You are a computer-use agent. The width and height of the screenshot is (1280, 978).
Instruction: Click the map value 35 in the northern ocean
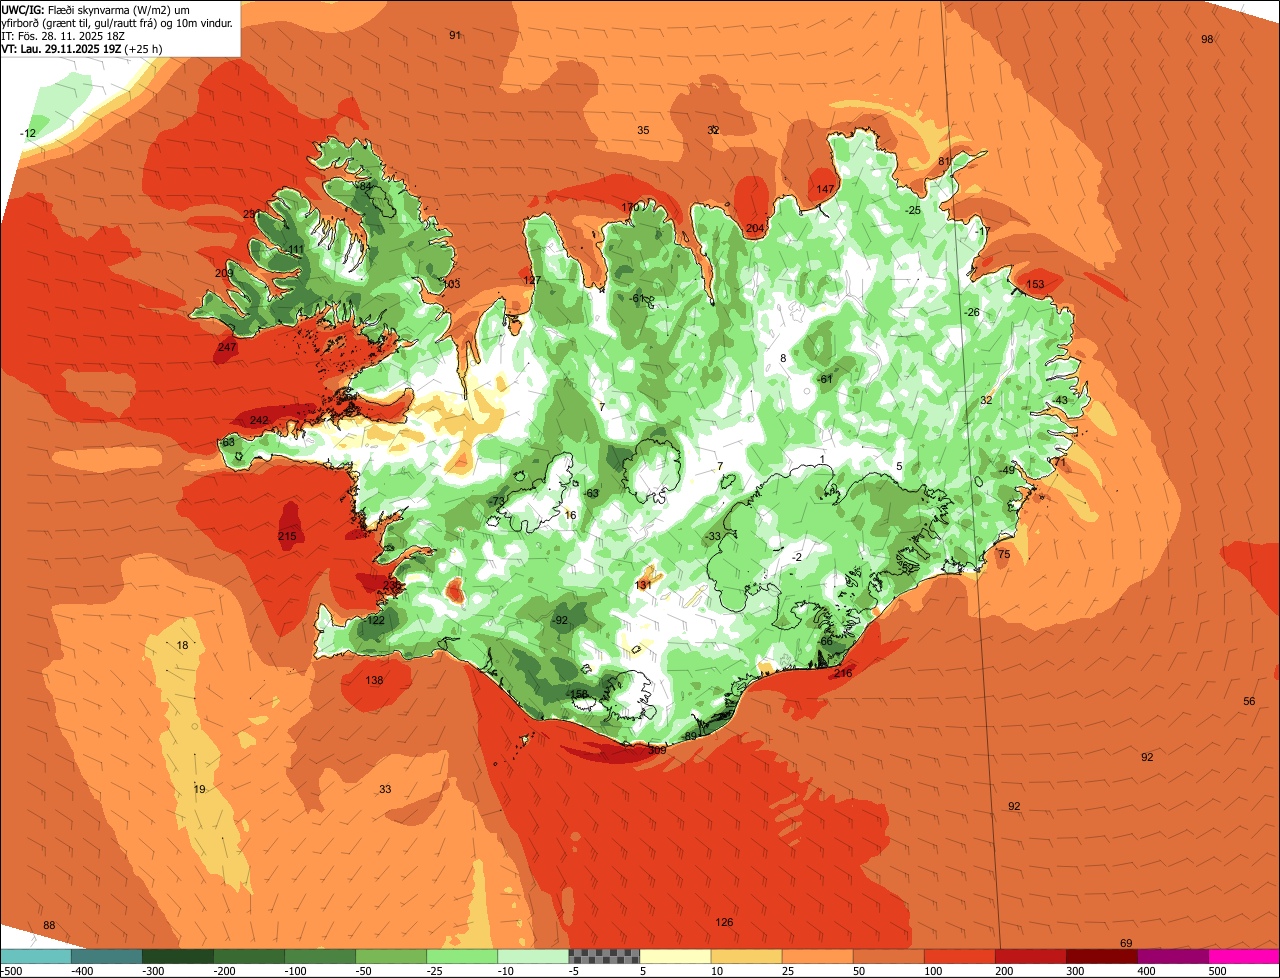pyautogui.click(x=643, y=130)
